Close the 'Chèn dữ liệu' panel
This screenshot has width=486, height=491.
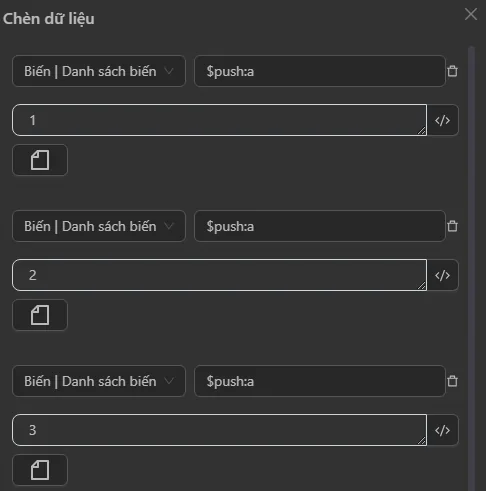click(x=471, y=14)
